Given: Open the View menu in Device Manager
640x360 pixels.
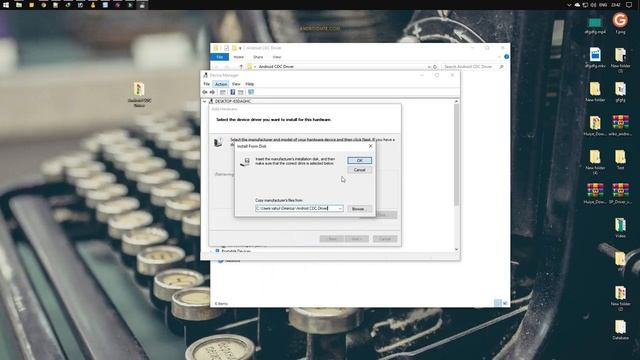Looking at the screenshot, I should click(236, 84).
